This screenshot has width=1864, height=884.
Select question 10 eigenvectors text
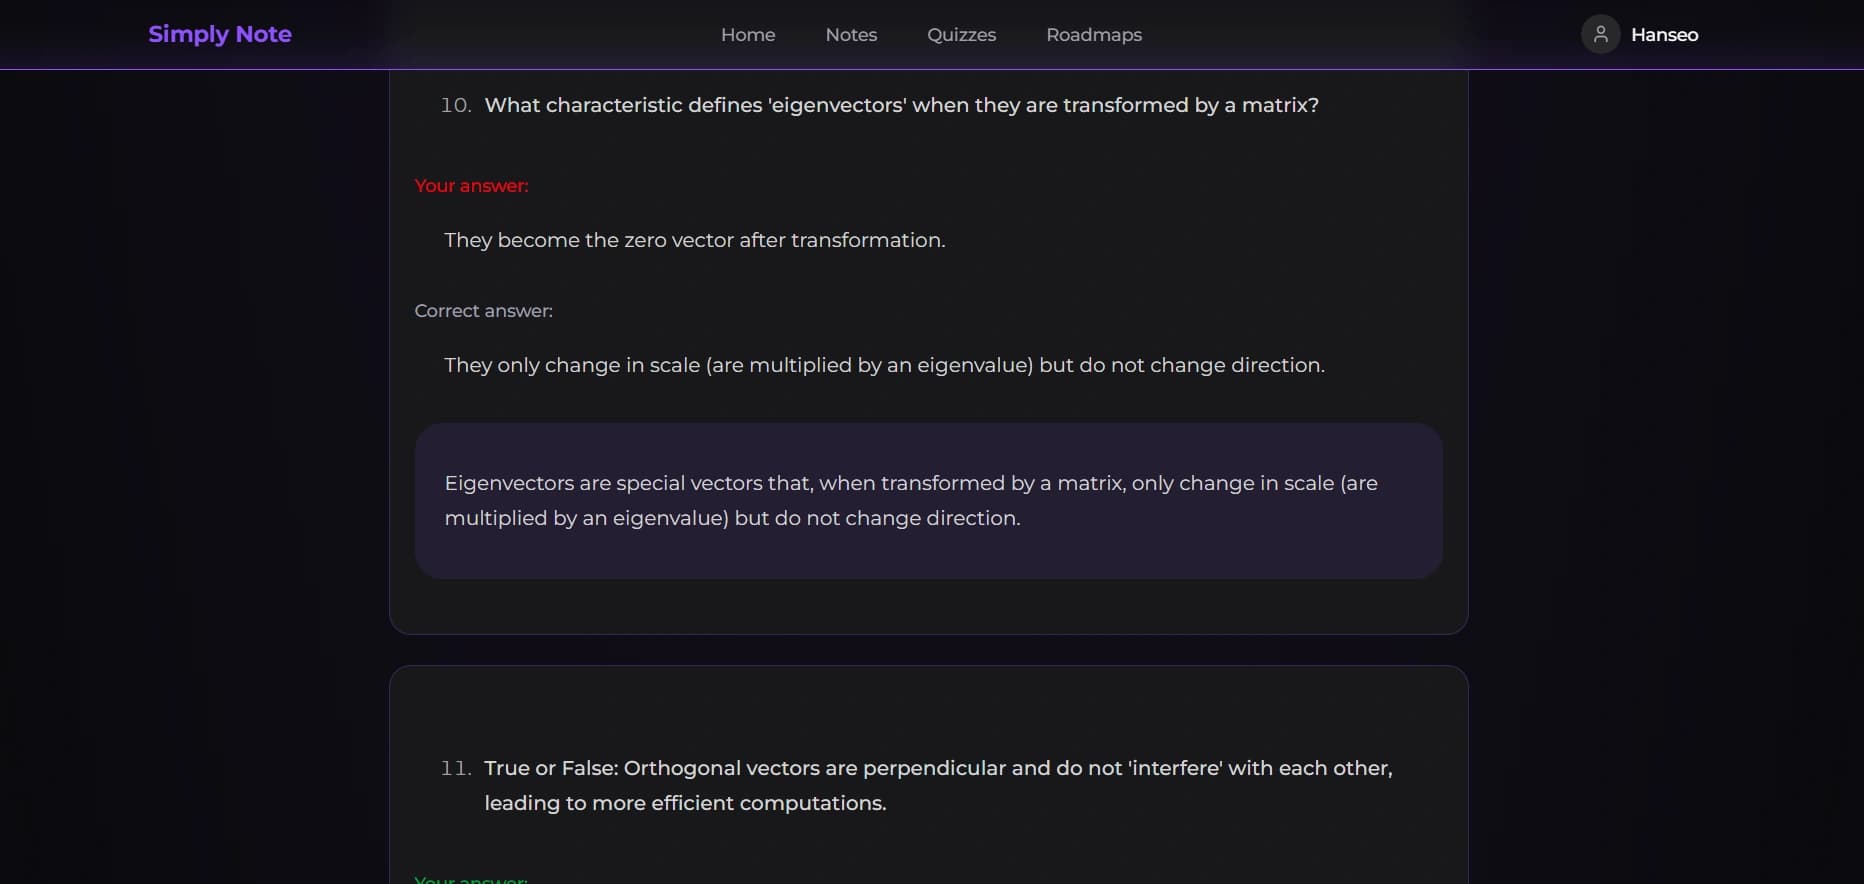click(x=901, y=105)
